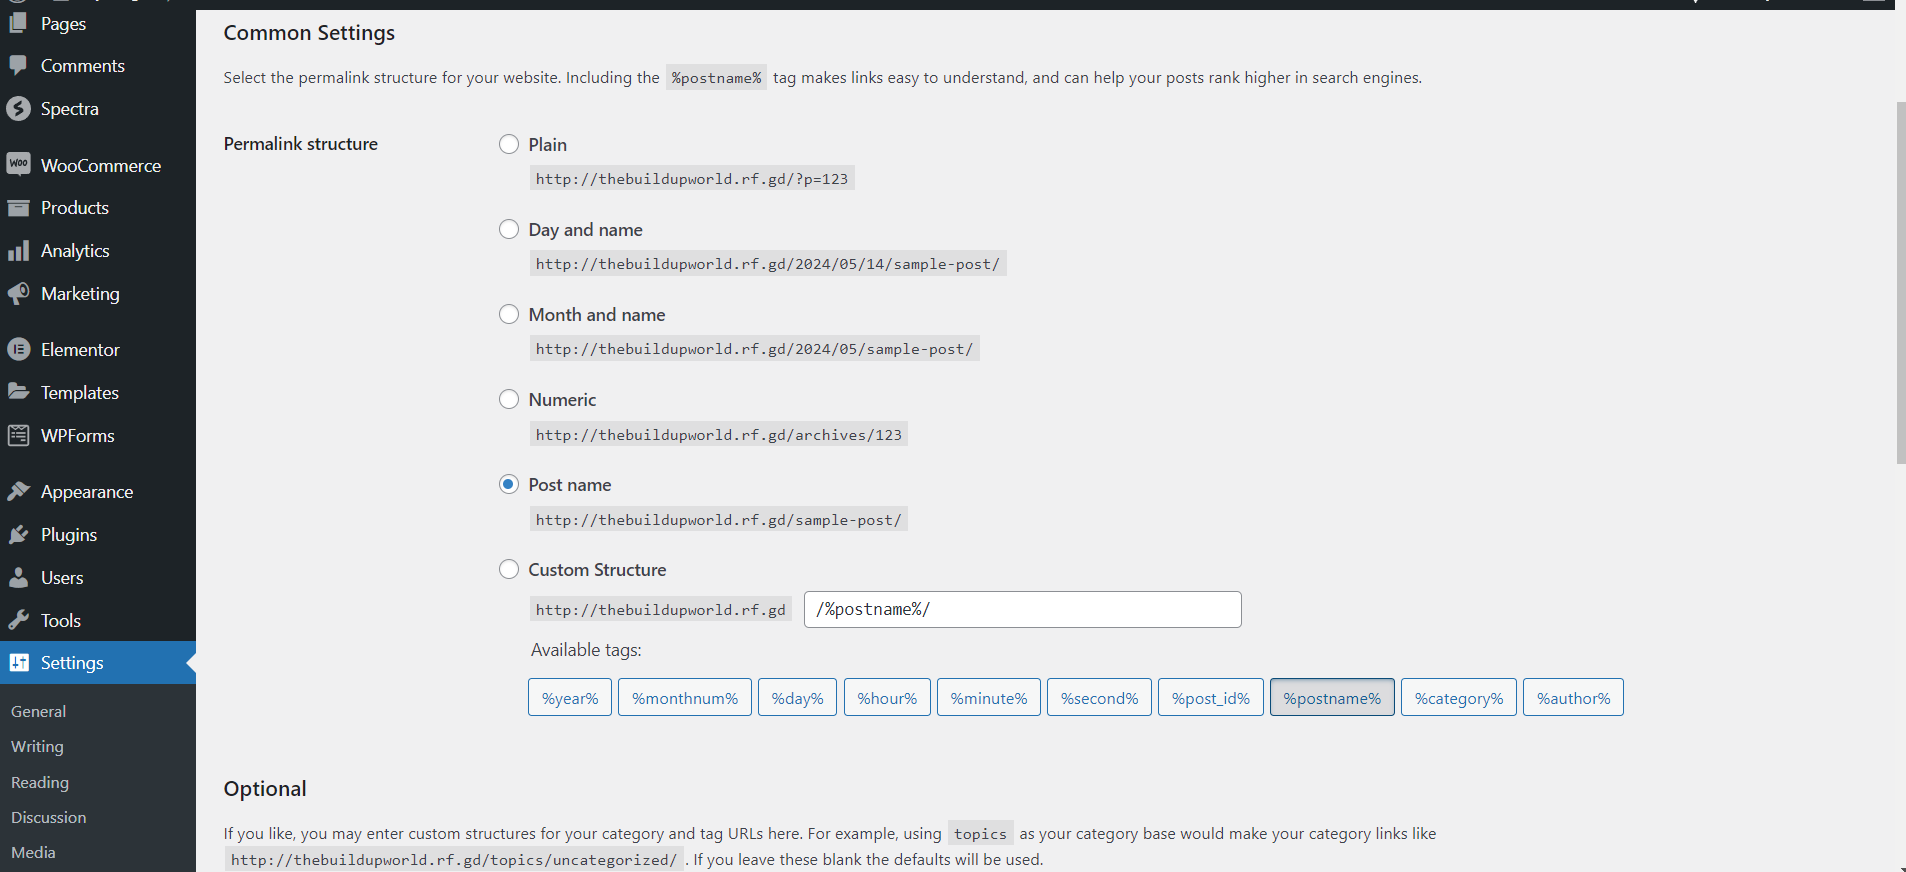Screen dimensions: 1906x872
Task: Open the WooCommerce menu
Action: coord(101,165)
